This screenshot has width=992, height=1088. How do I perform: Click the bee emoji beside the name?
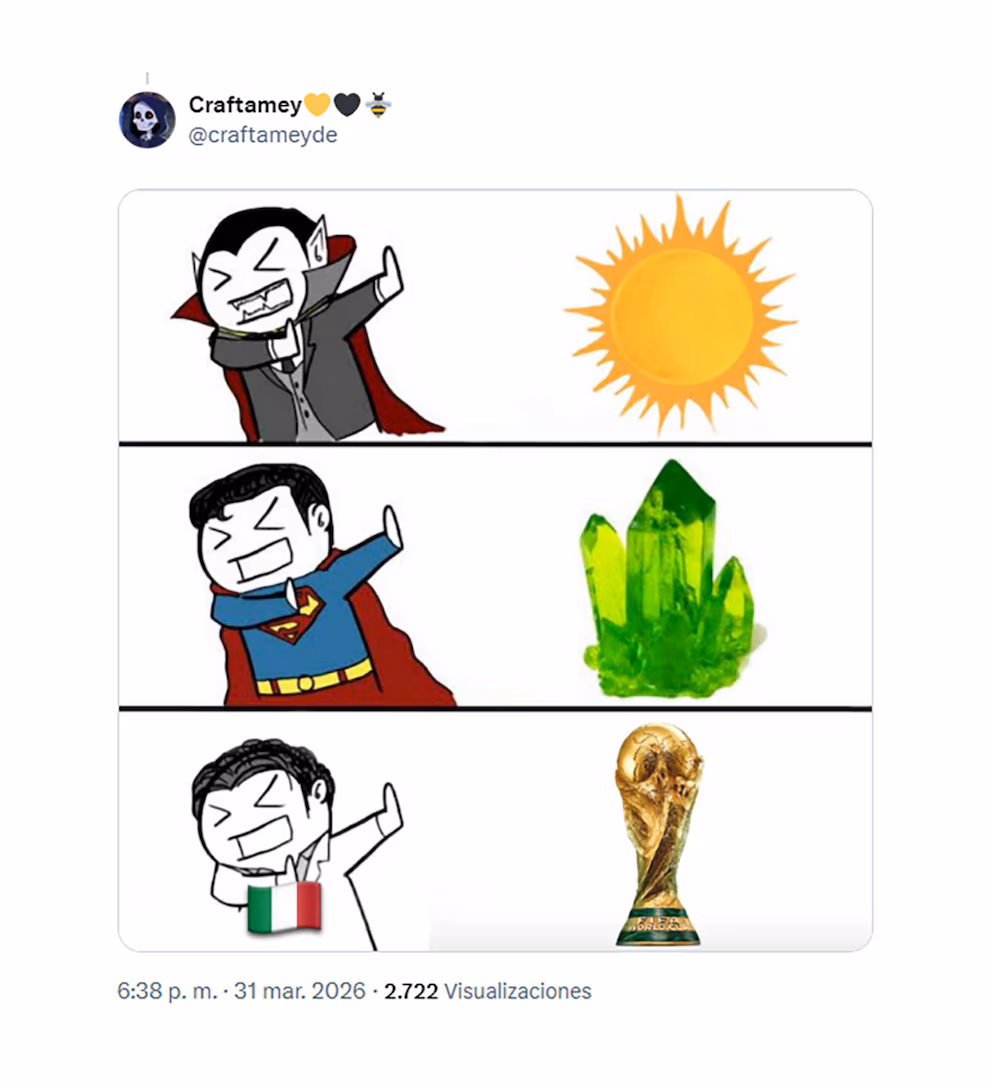pyautogui.click(x=377, y=105)
